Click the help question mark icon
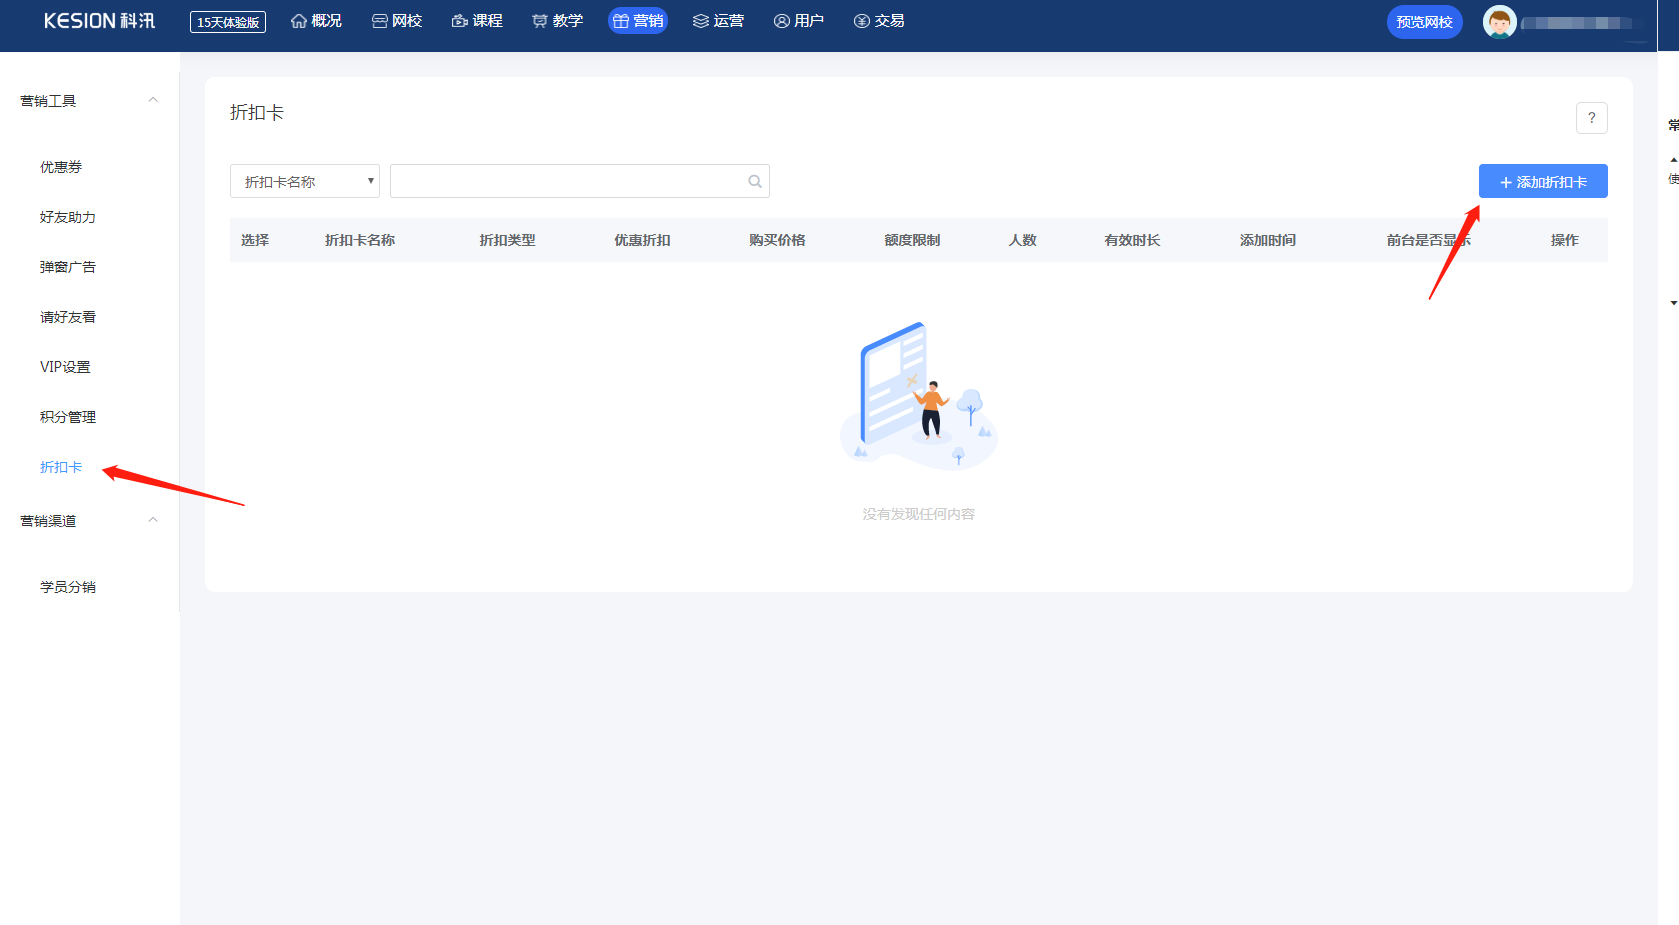 [x=1591, y=118]
